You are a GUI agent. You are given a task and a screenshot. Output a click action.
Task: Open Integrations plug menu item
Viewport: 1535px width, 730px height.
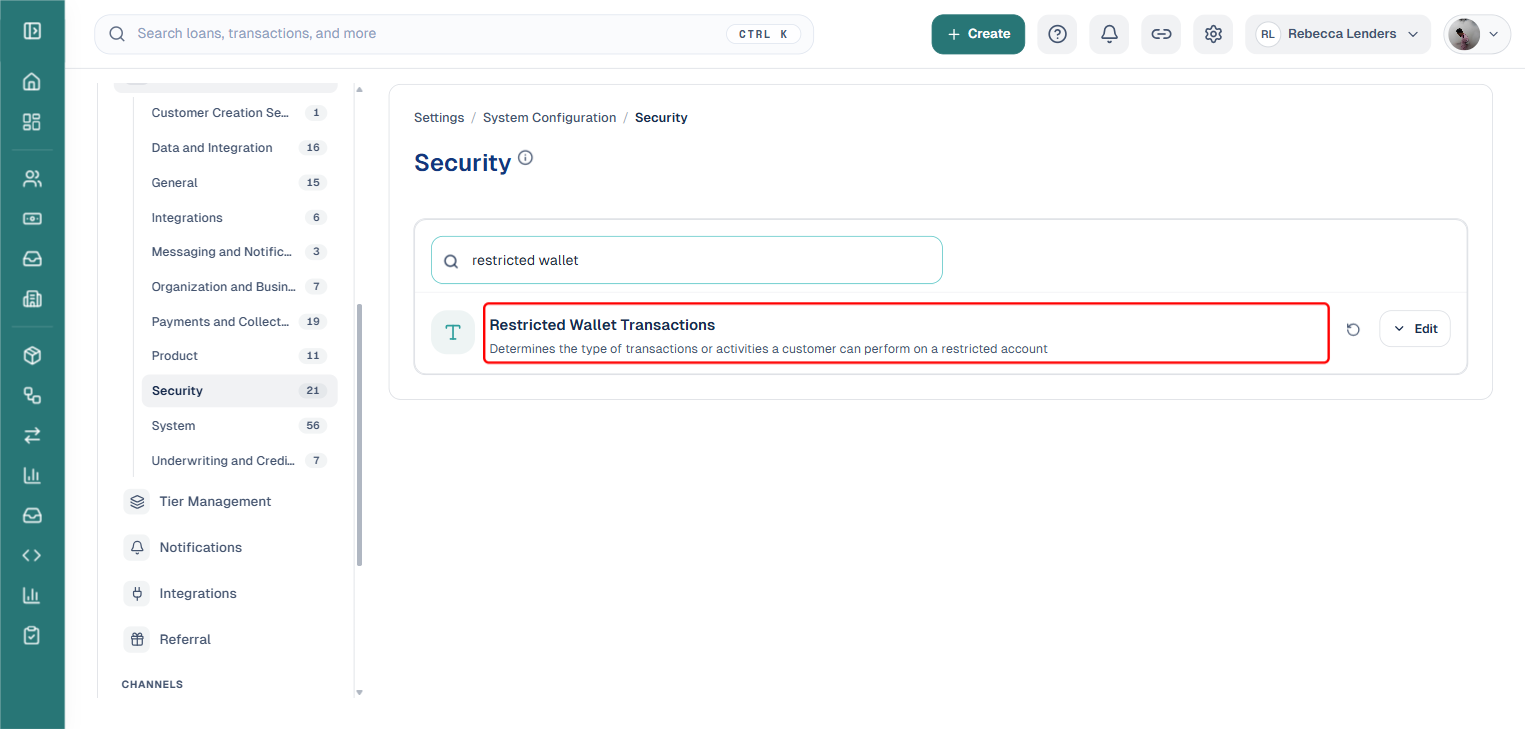coord(226,594)
